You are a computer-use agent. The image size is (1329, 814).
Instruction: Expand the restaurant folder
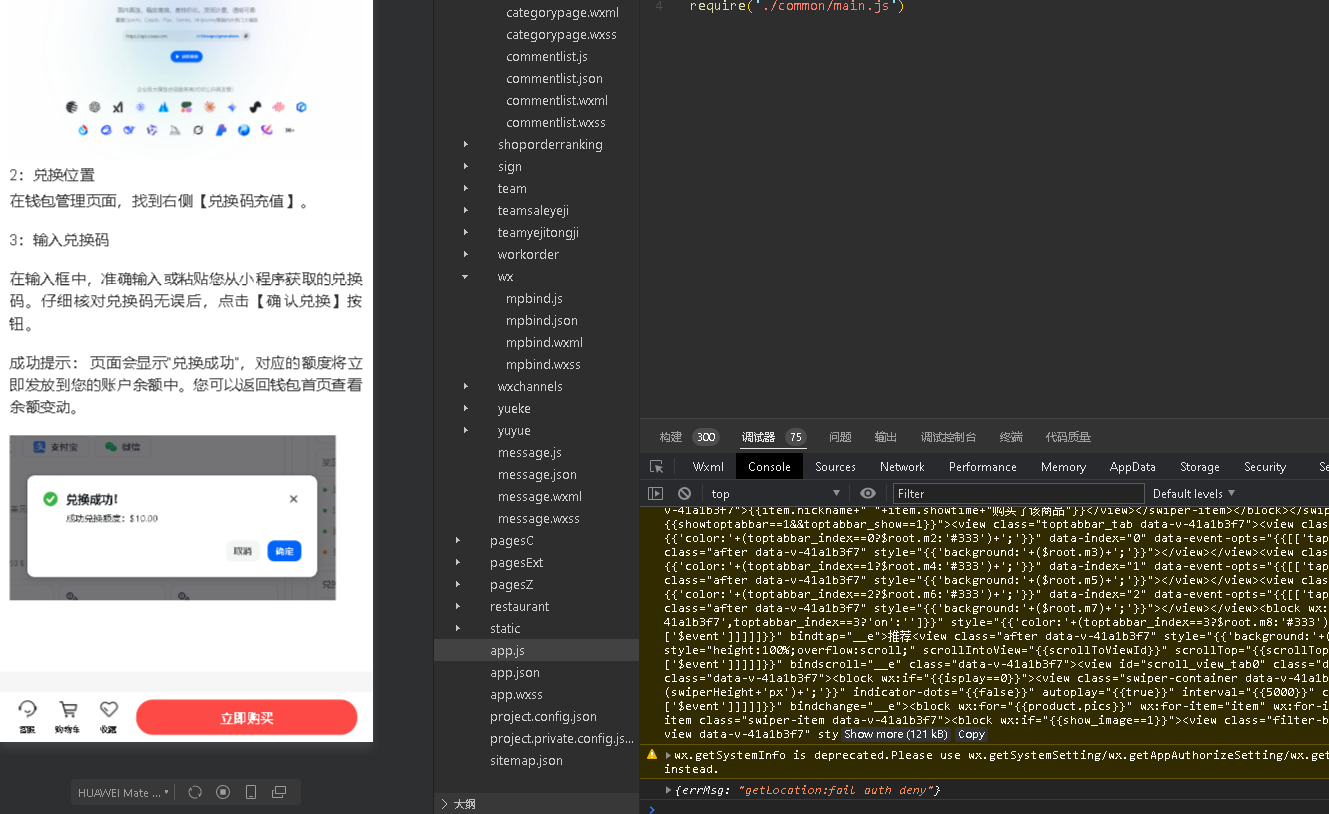[x=457, y=606]
